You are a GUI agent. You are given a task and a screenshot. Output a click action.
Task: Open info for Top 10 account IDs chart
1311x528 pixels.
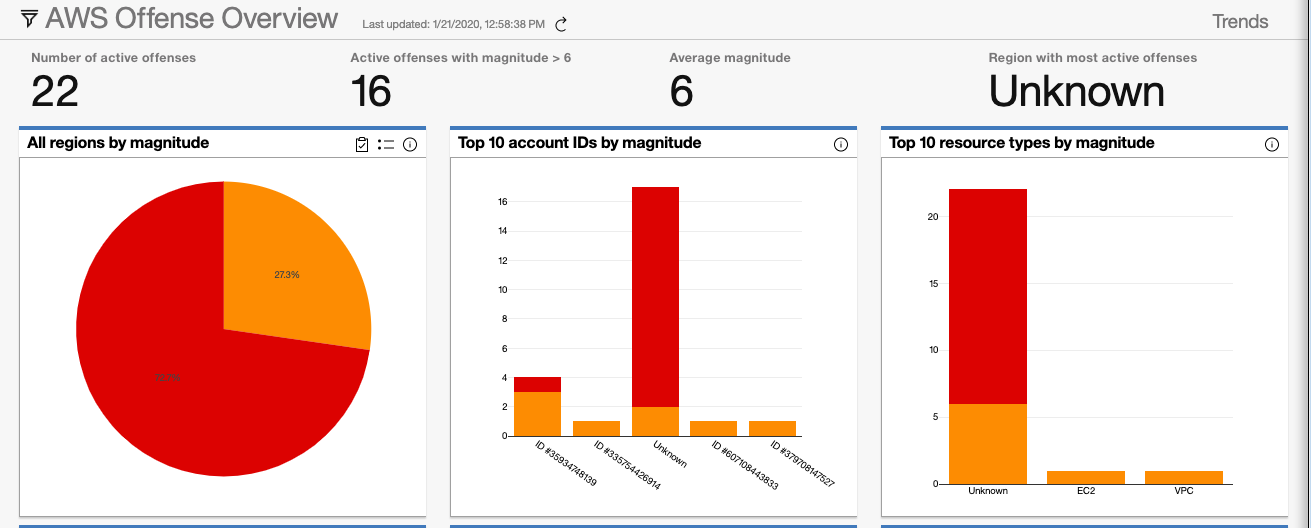coord(840,145)
